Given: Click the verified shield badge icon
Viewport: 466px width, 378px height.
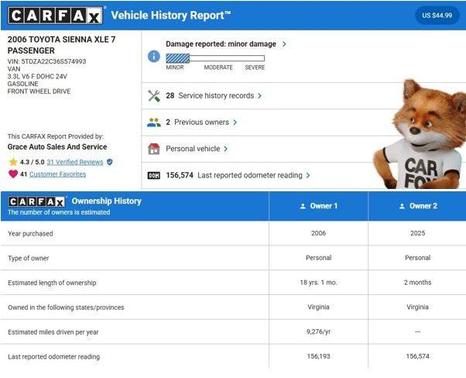Looking at the screenshot, I should 110,162.
